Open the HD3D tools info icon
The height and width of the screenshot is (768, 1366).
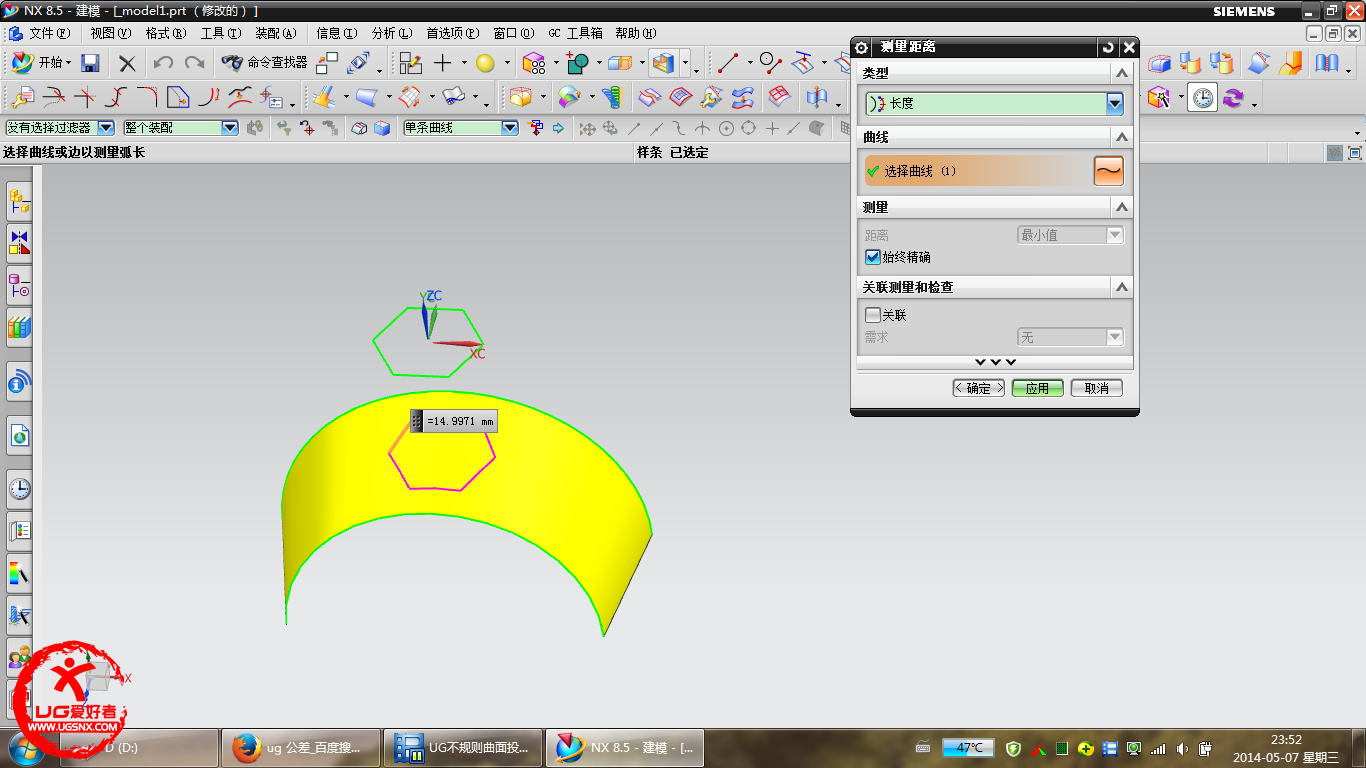pos(19,381)
